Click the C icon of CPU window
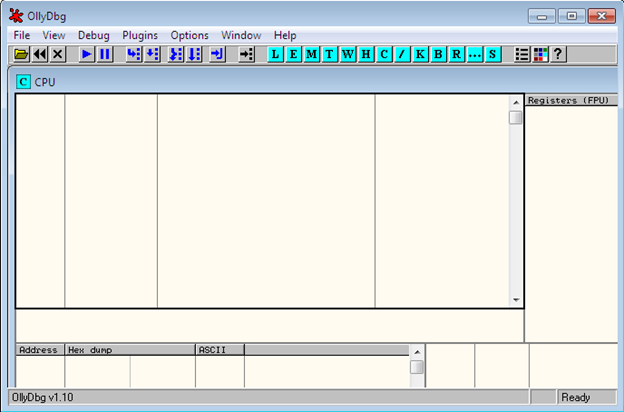The height and width of the screenshot is (412, 624). click(x=24, y=82)
